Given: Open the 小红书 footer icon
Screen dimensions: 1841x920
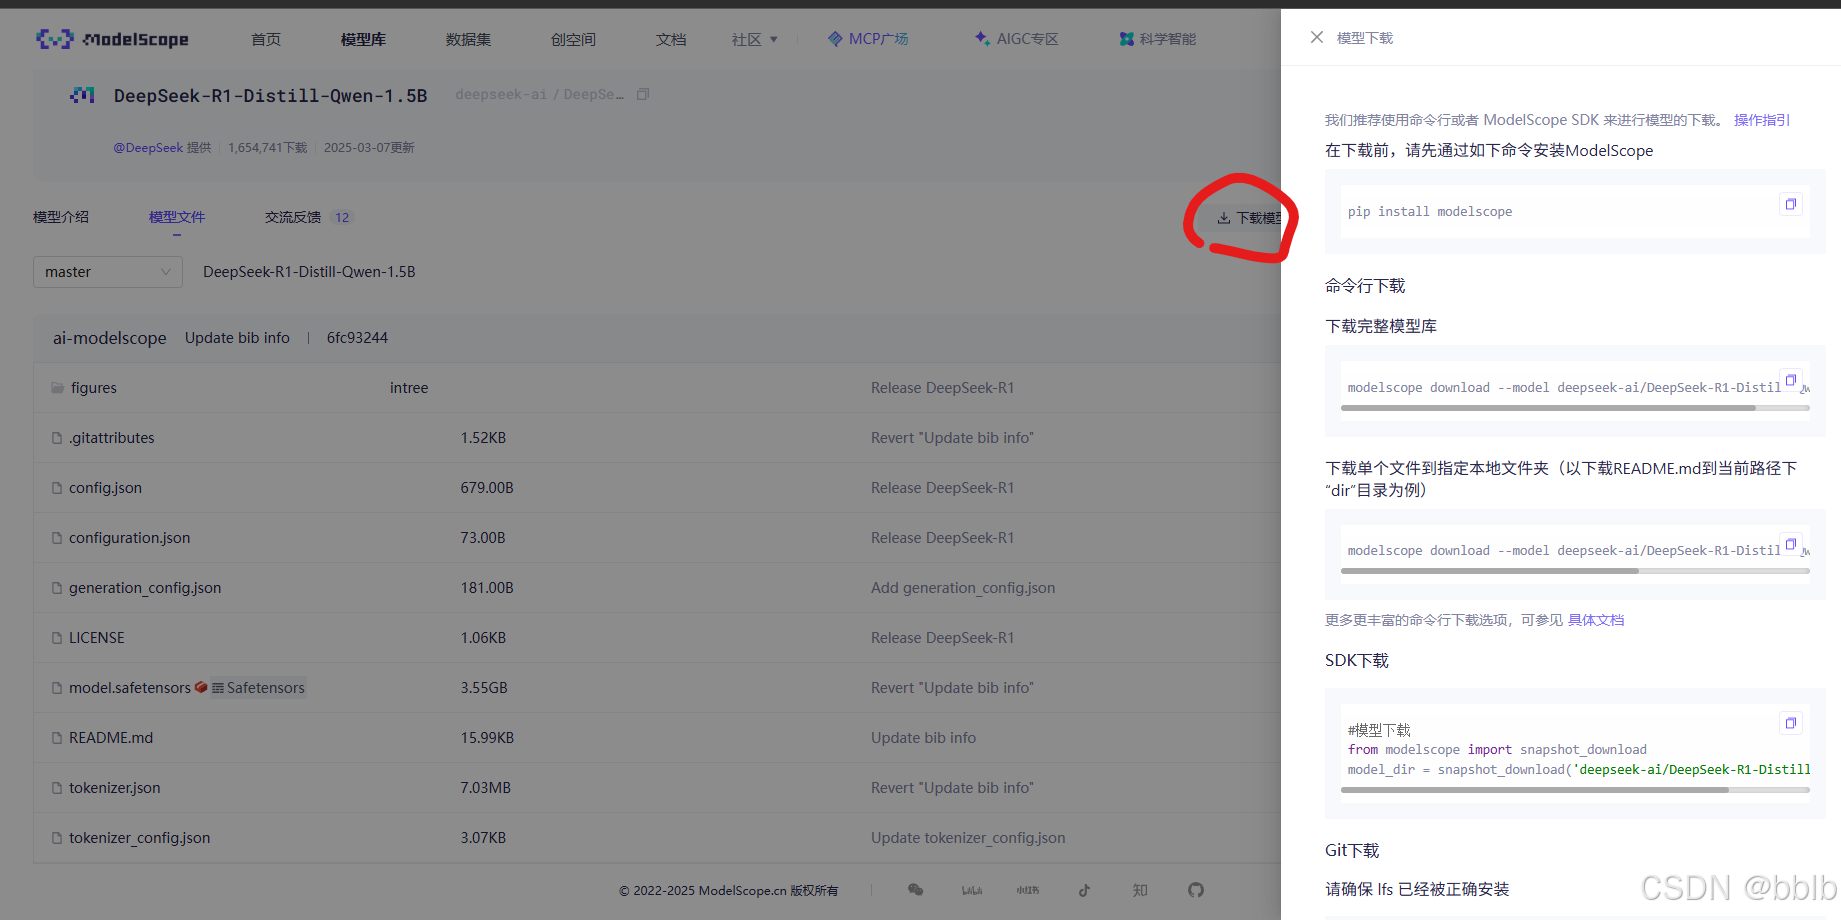Looking at the screenshot, I should tap(1028, 890).
